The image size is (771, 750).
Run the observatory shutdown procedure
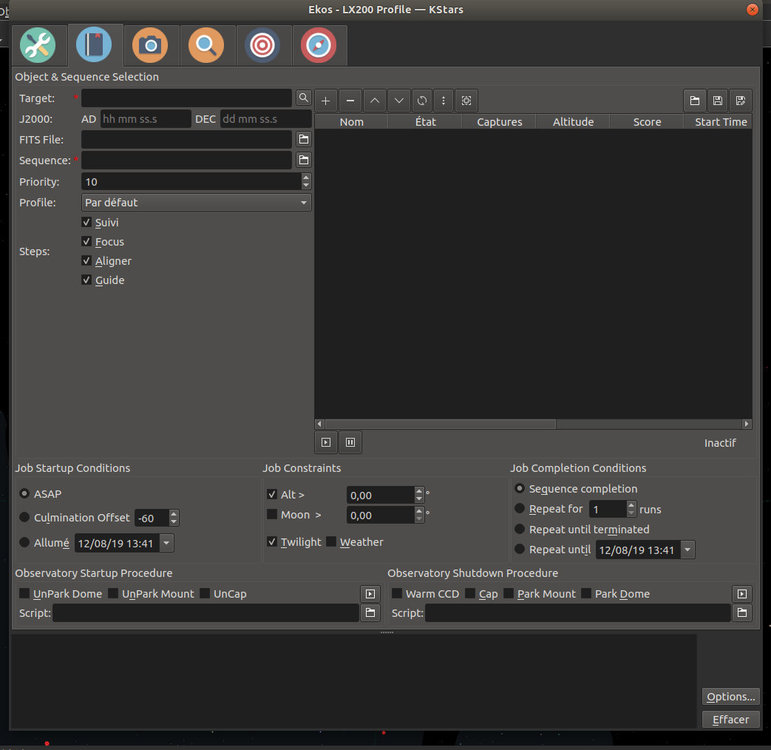point(742,594)
